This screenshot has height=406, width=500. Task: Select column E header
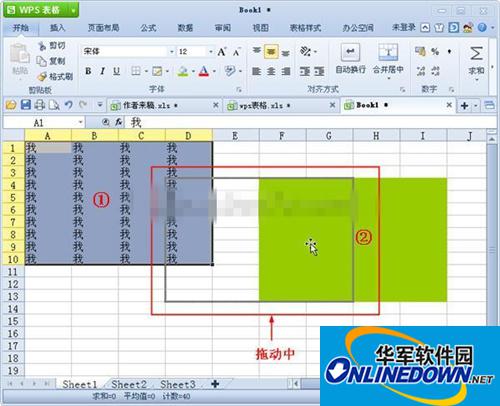(235, 136)
